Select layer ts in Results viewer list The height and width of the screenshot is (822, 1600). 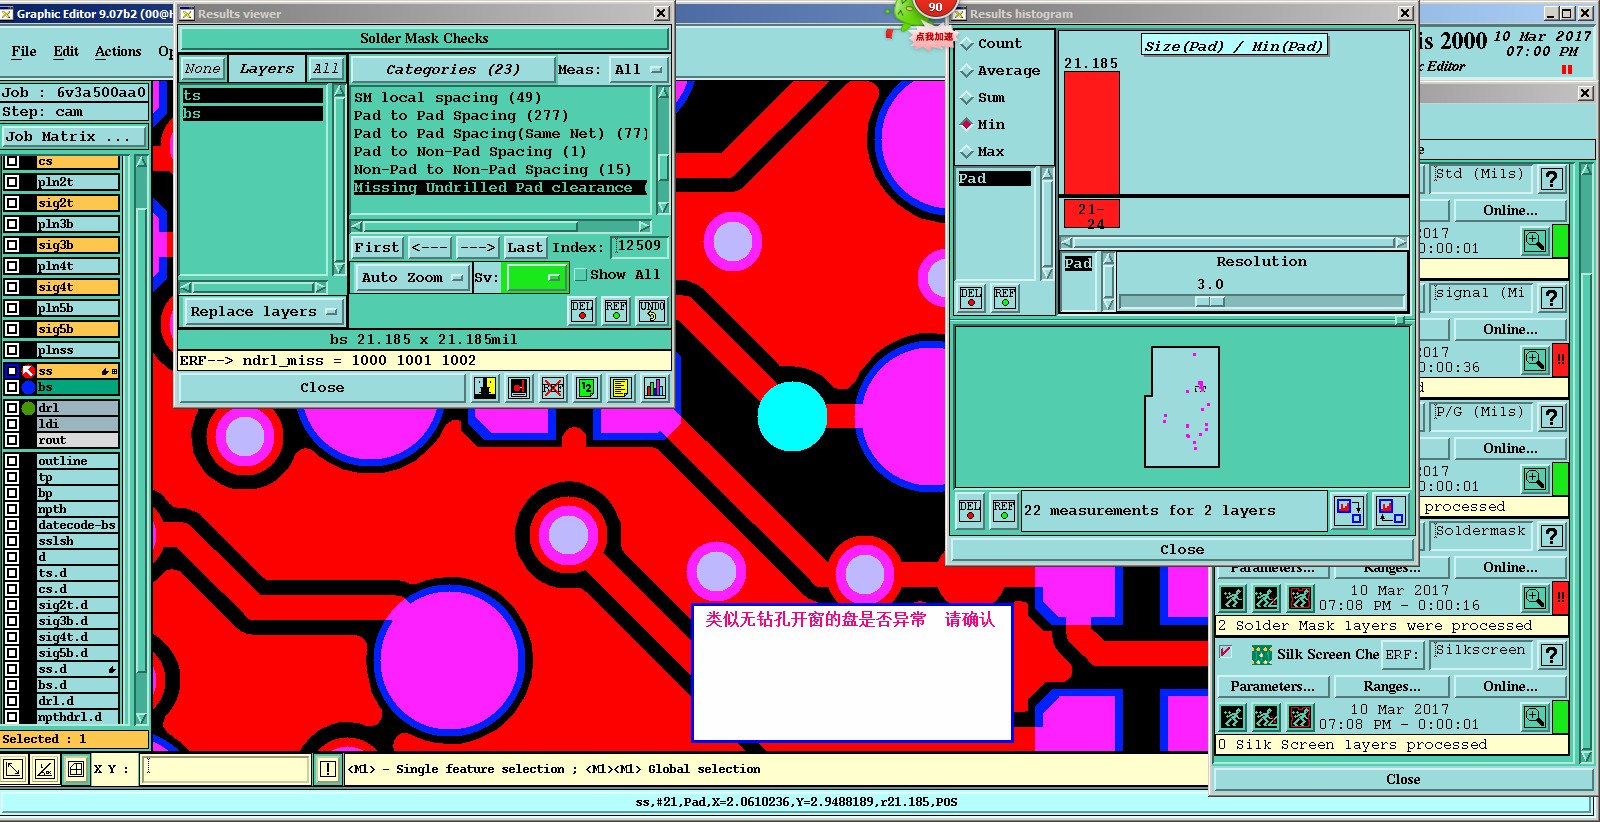[x=252, y=96]
